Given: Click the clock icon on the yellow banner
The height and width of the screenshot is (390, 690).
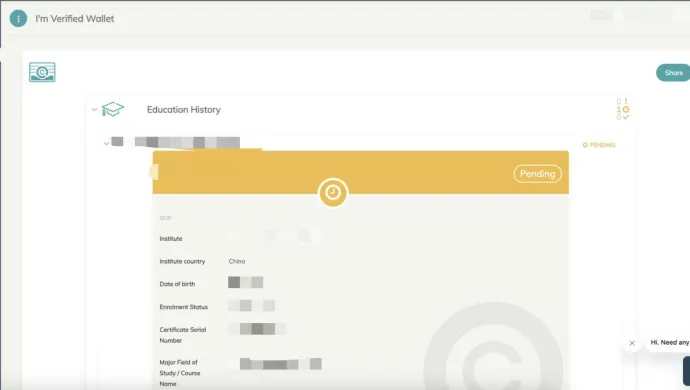Looking at the screenshot, I should pos(333,192).
